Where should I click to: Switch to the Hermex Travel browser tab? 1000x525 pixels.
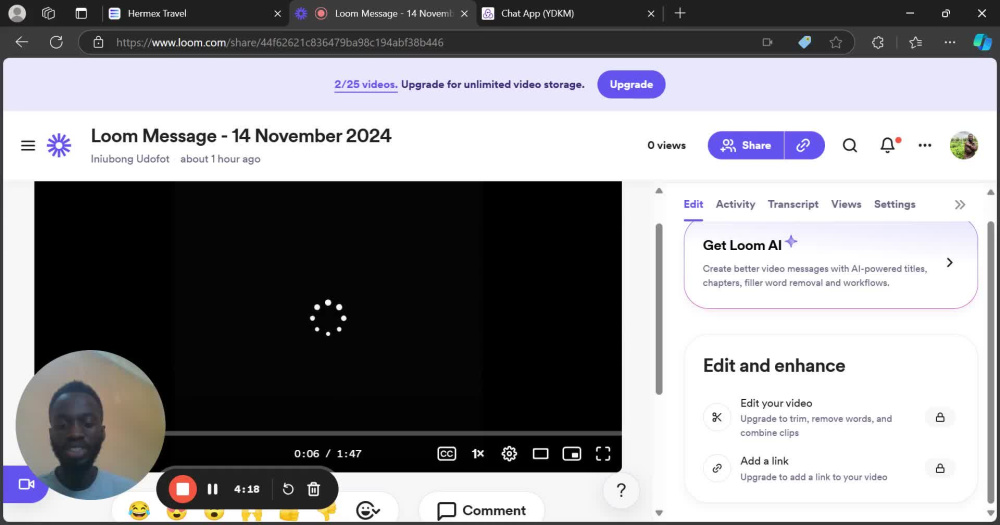[x=195, y=13]
